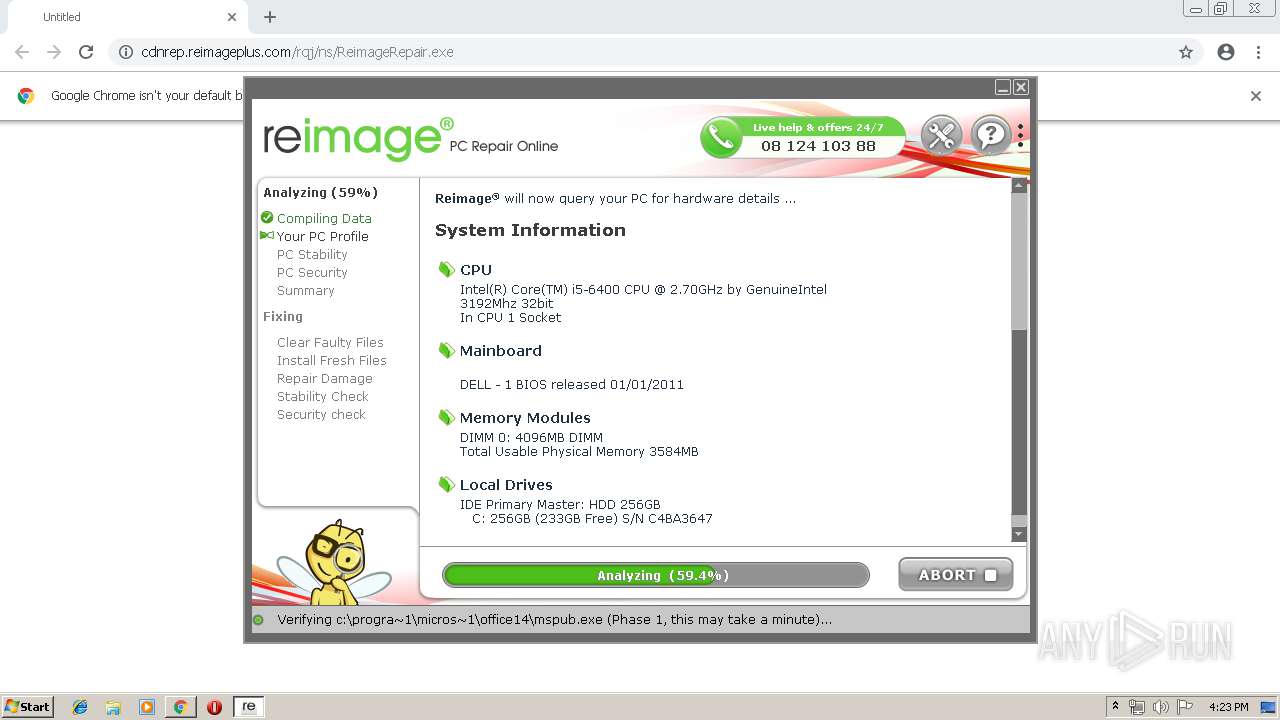
Task: Open Action Center flag icon
Action: pyautogui.click(x=1184, y=707)
